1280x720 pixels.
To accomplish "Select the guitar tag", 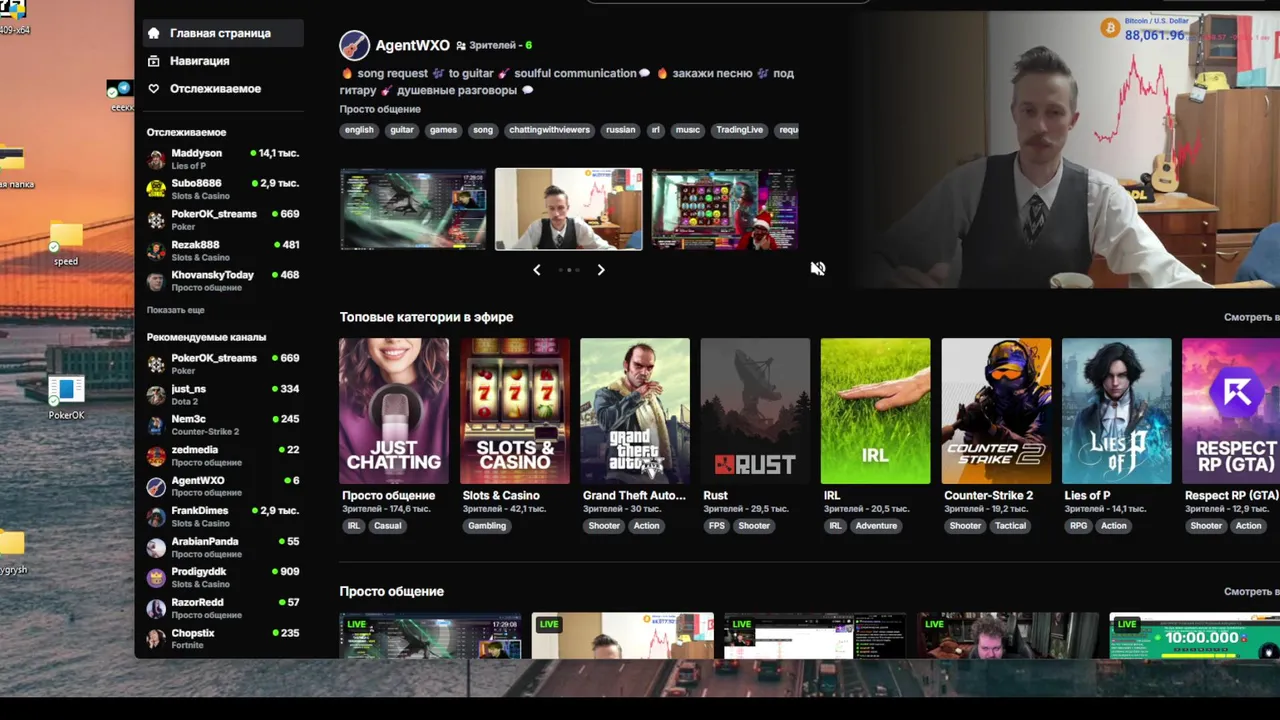I will point(402,130).
